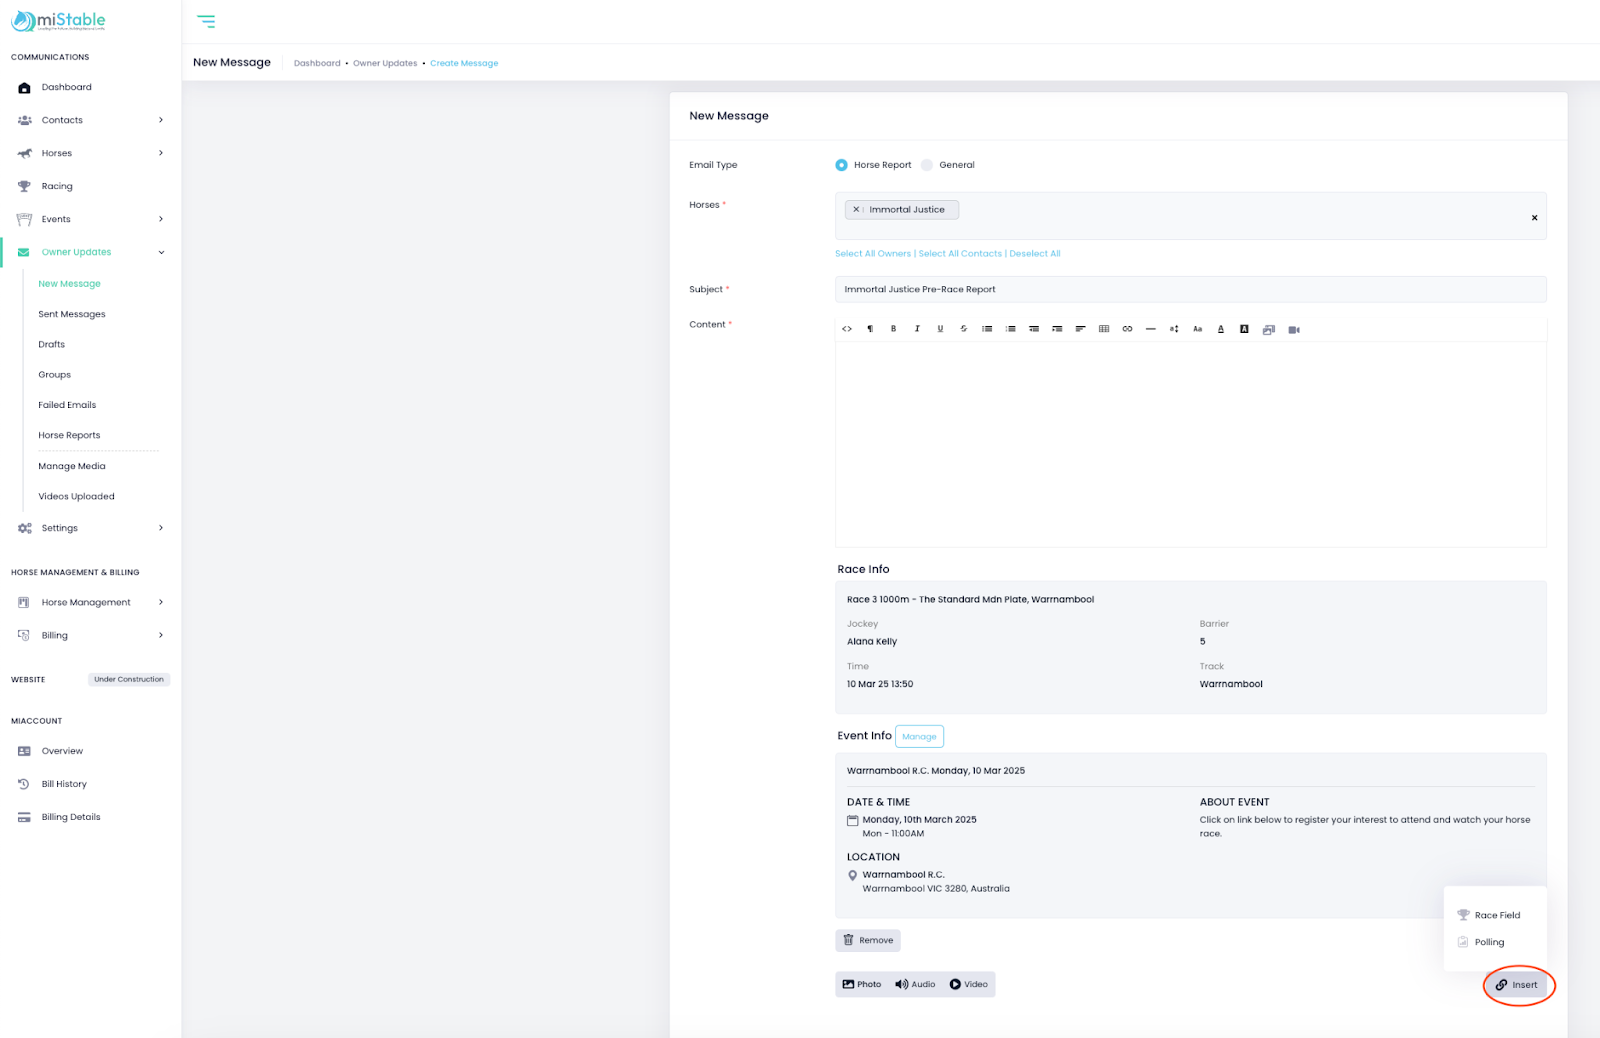Toggle bold formatting in content editor
The width and height of the screenshot is (1600, 1038).
893,329
